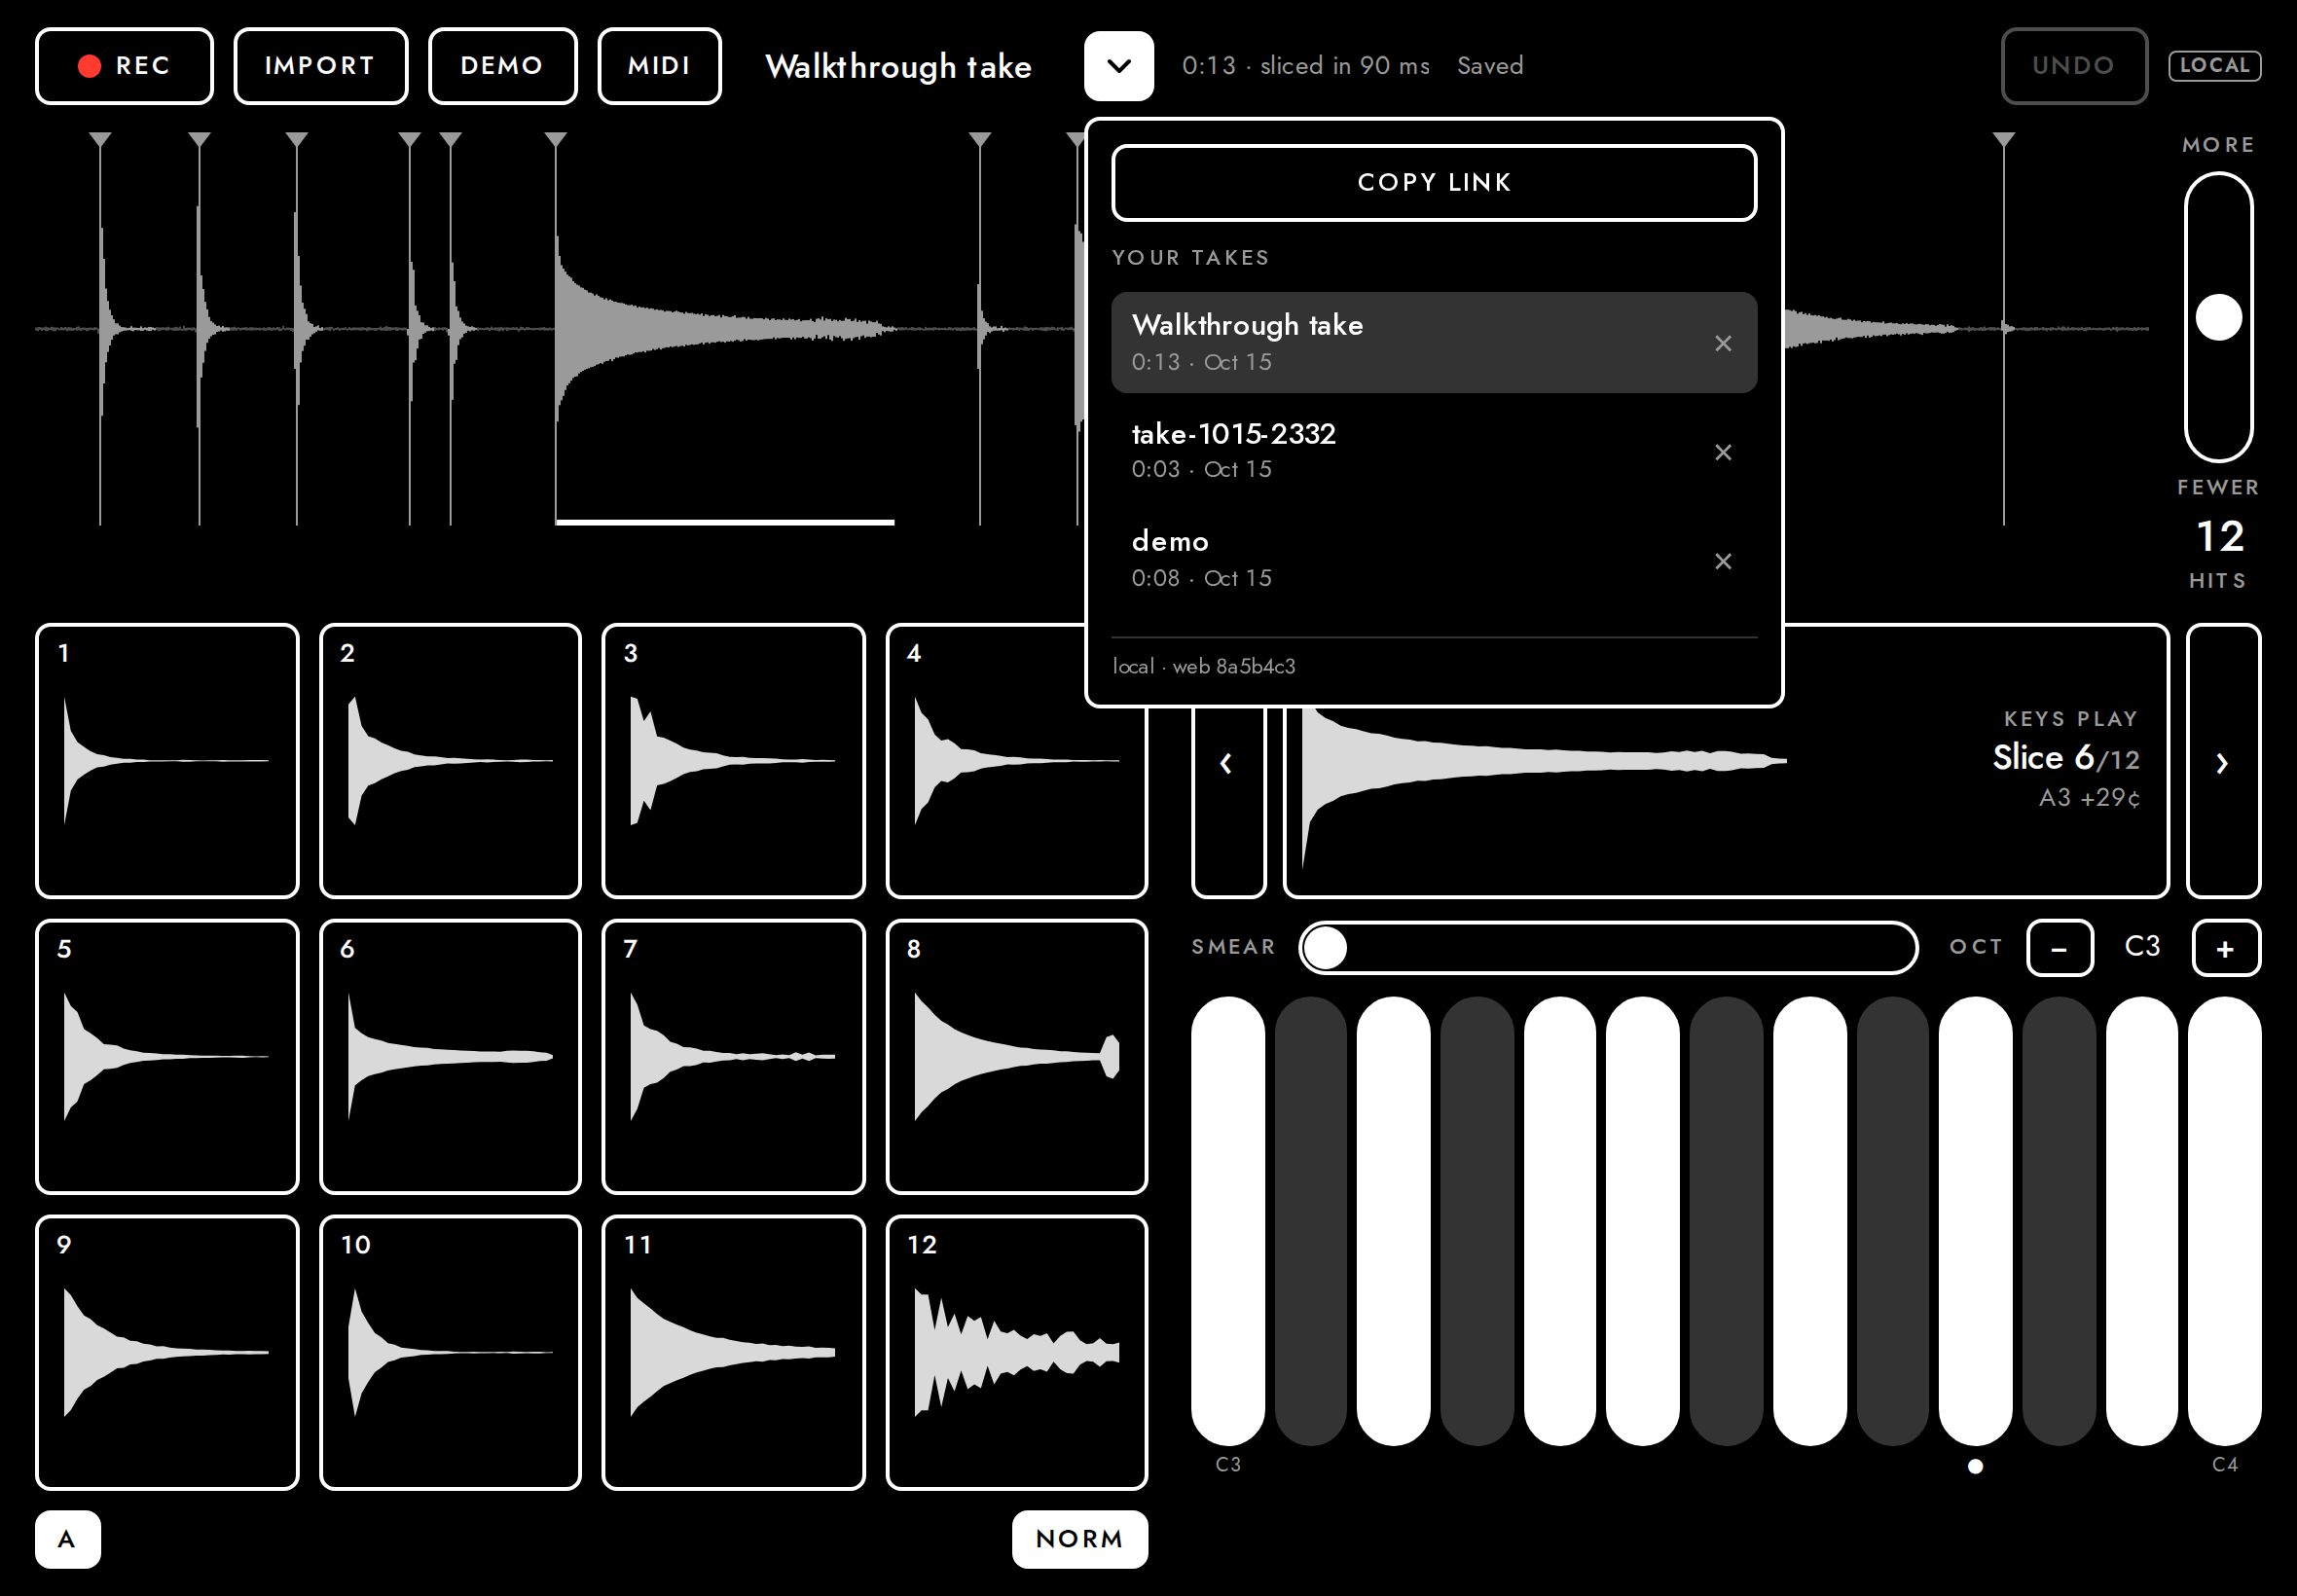Trigger slice pad 10
Viewport: 2297px width, 1596px height.
(450, 1353)
